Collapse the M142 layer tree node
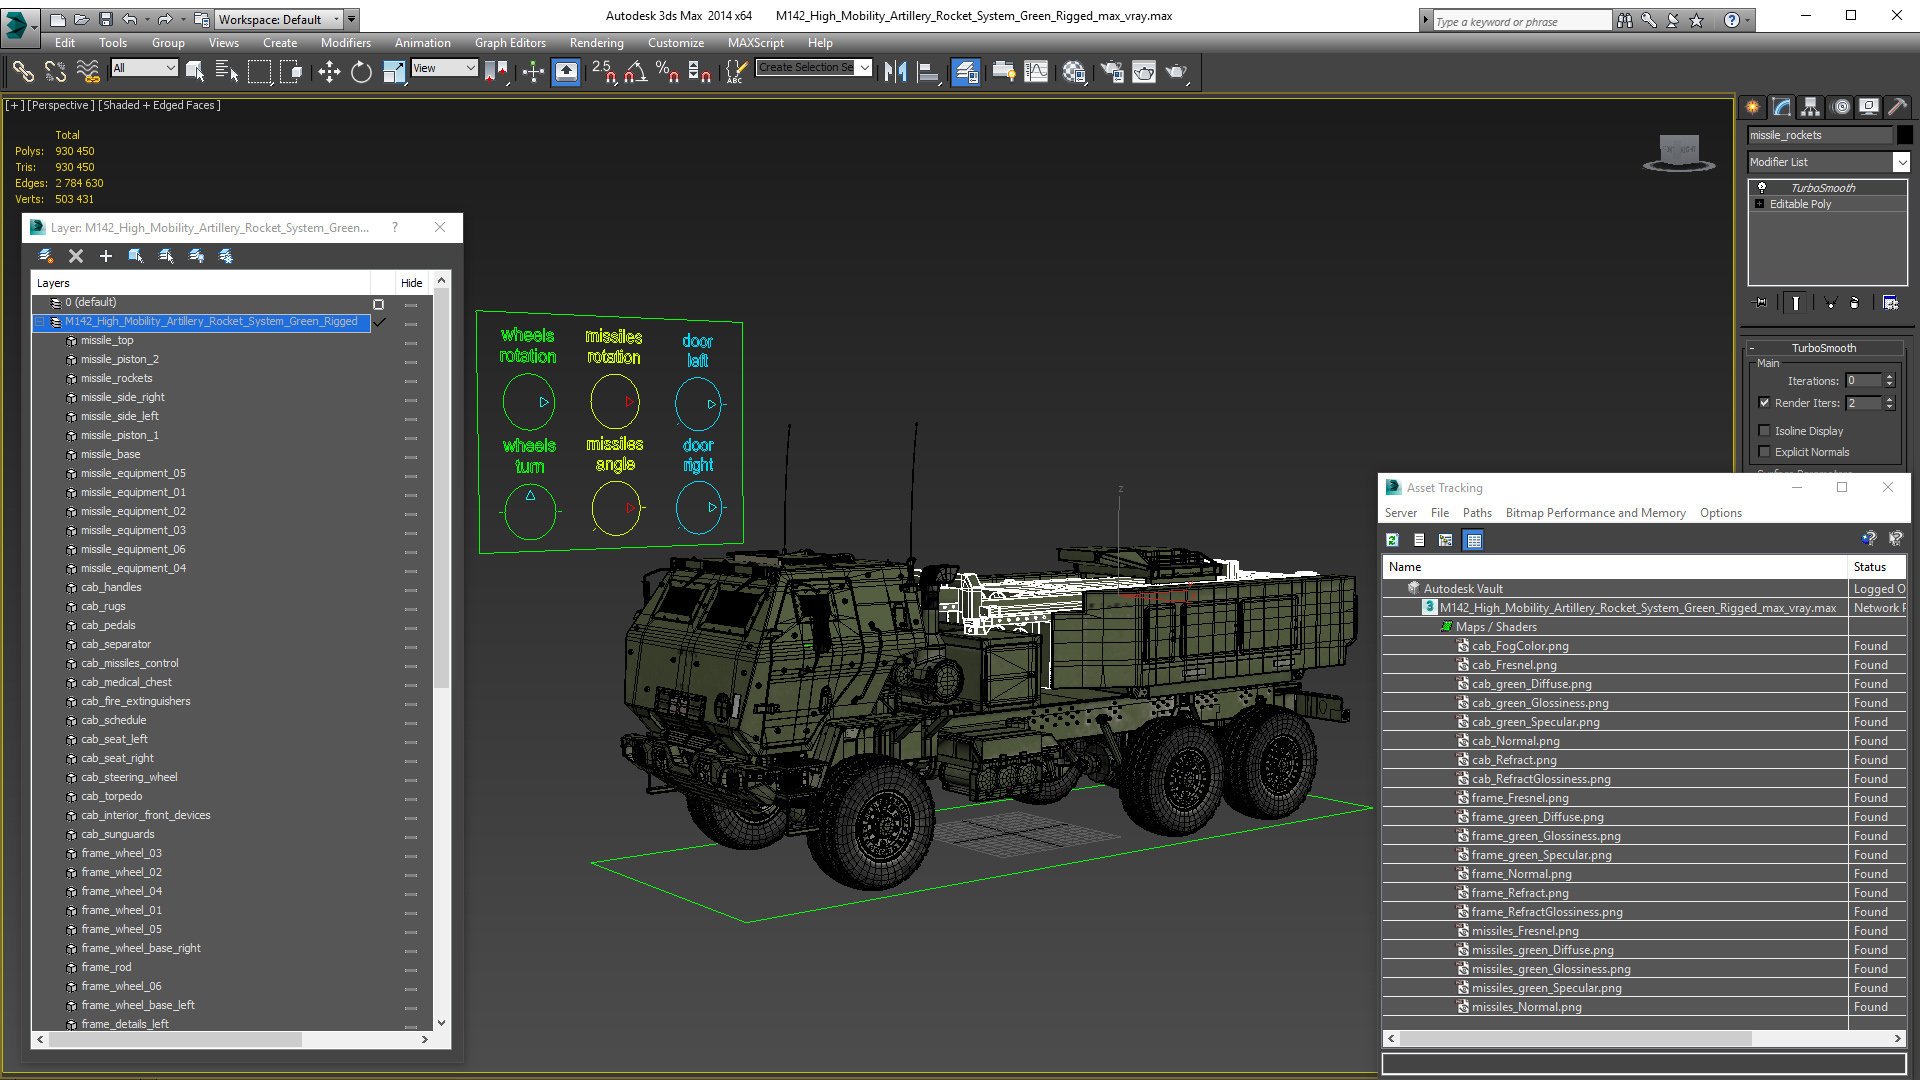The width and height of the screenshot is (1920, 1080). (x=40, y=322)
